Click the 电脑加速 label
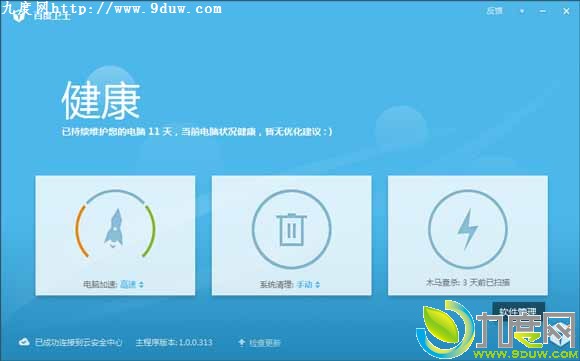 click(100, 284)
